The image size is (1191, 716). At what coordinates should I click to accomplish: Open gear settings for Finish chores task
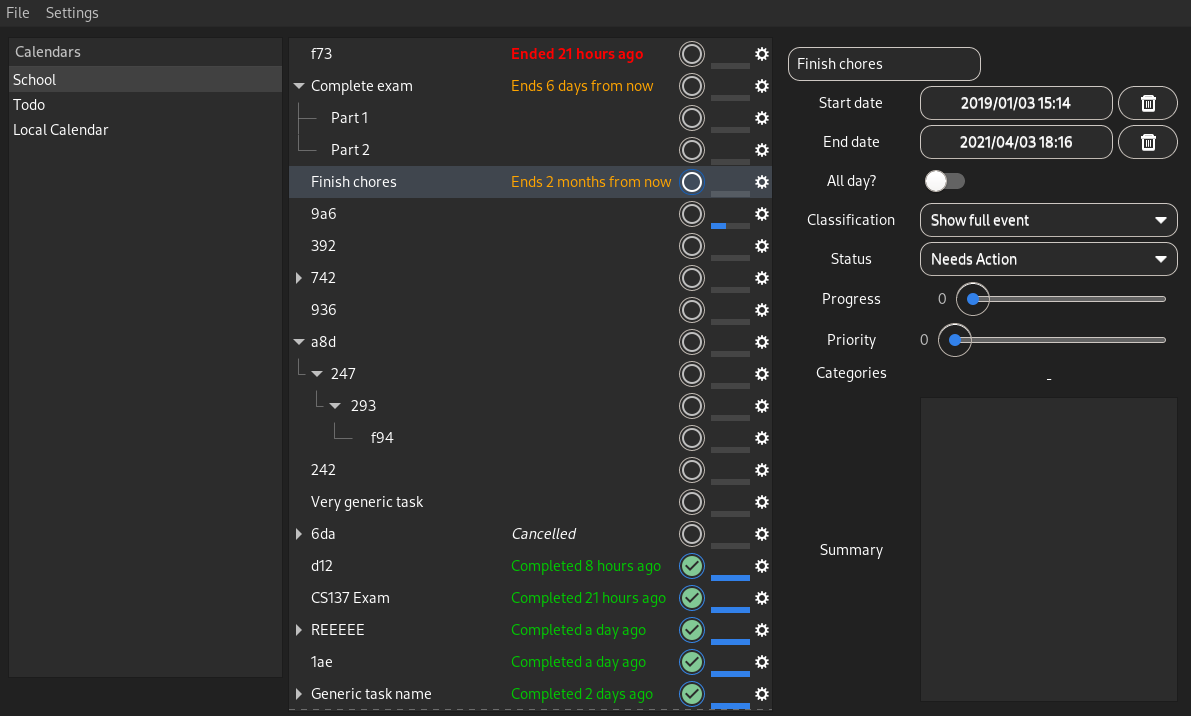point(762,182)
